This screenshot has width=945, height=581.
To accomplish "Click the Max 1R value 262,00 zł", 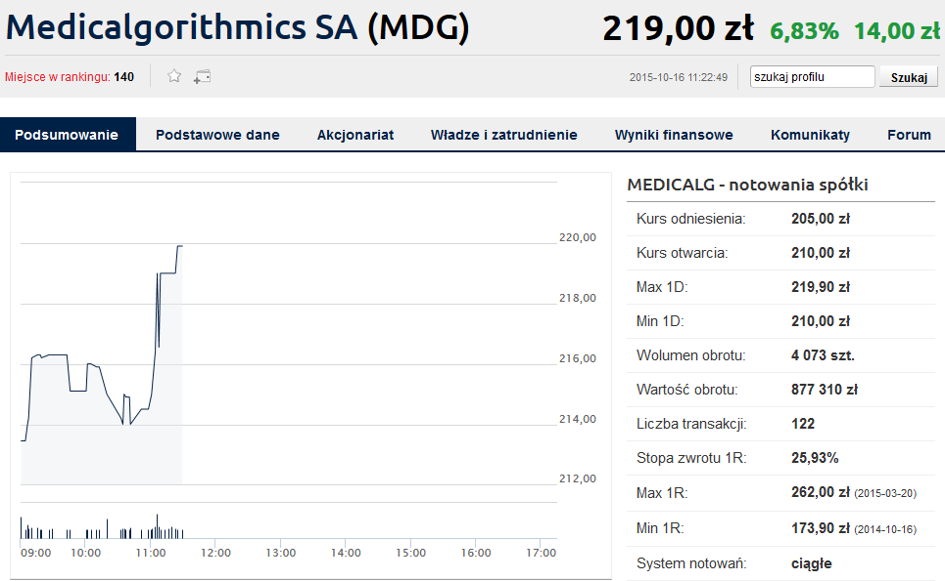I will (x=820, y=492).
